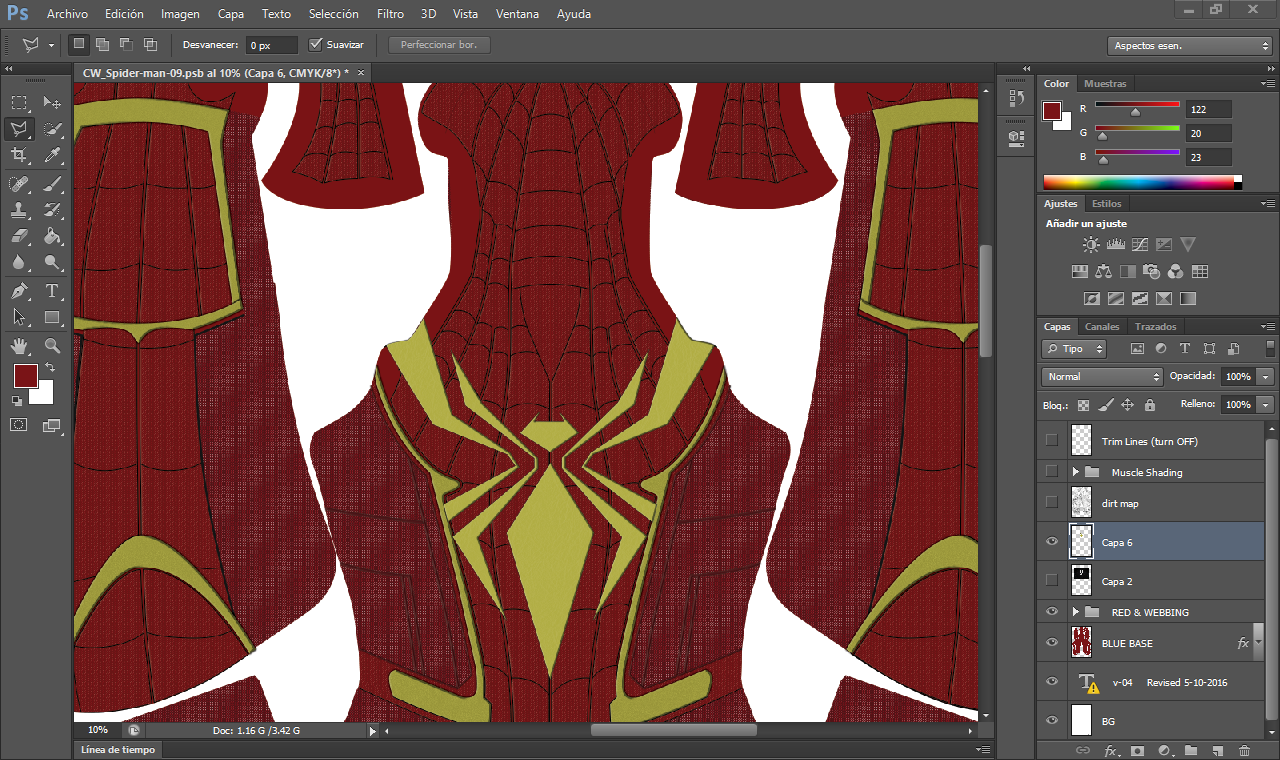The image size is (1280, 760).
Task: Choose Subtract from selection mode
Action: tap(126, 45)
